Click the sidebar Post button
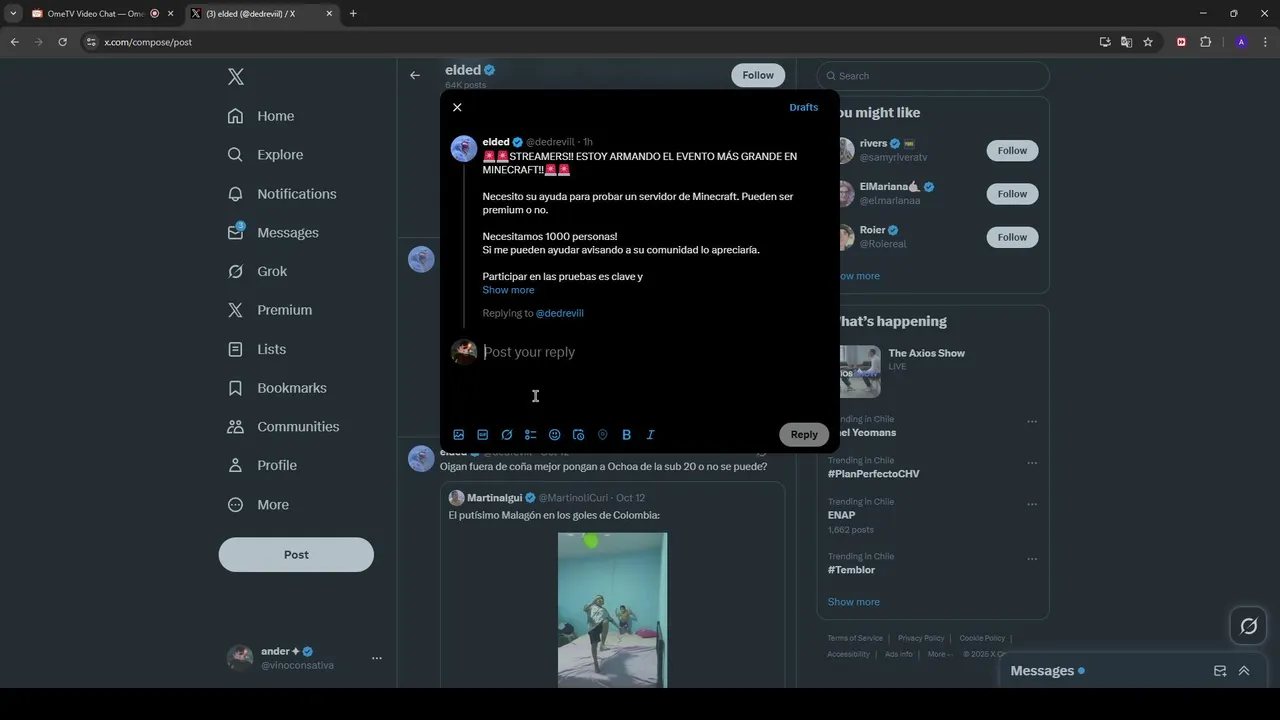Viewport: 1280px width, 720px height. [296, 555]
